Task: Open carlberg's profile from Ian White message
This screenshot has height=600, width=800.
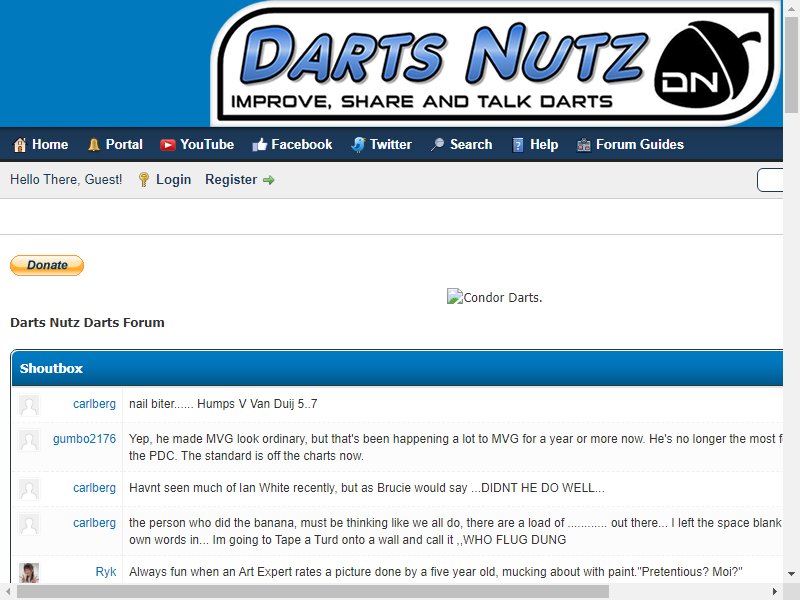Action: (94, 488)
